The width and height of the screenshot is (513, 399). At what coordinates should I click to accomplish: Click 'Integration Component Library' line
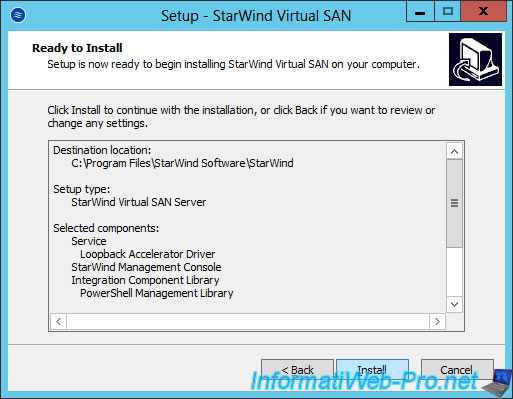coord(145,280)
